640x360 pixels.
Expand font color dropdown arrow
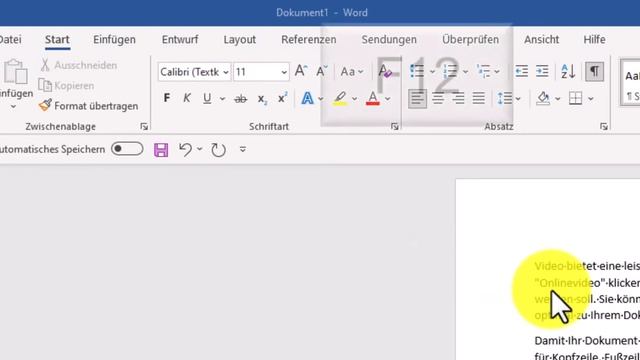pos(387,99)
